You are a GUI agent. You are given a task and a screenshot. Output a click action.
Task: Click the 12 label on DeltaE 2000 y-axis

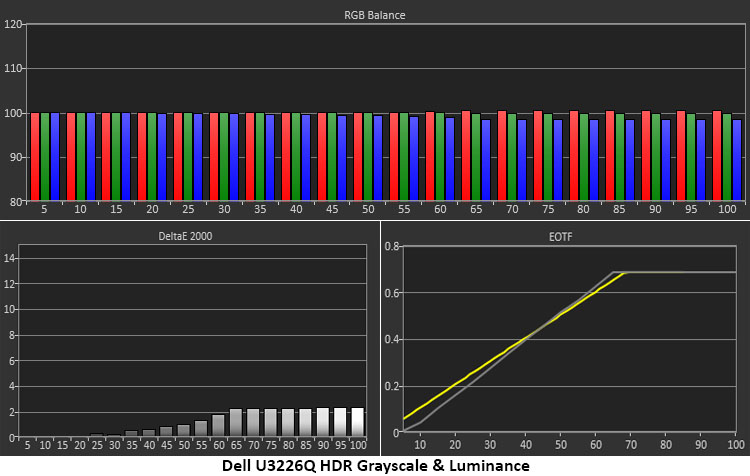coord(9,284)
